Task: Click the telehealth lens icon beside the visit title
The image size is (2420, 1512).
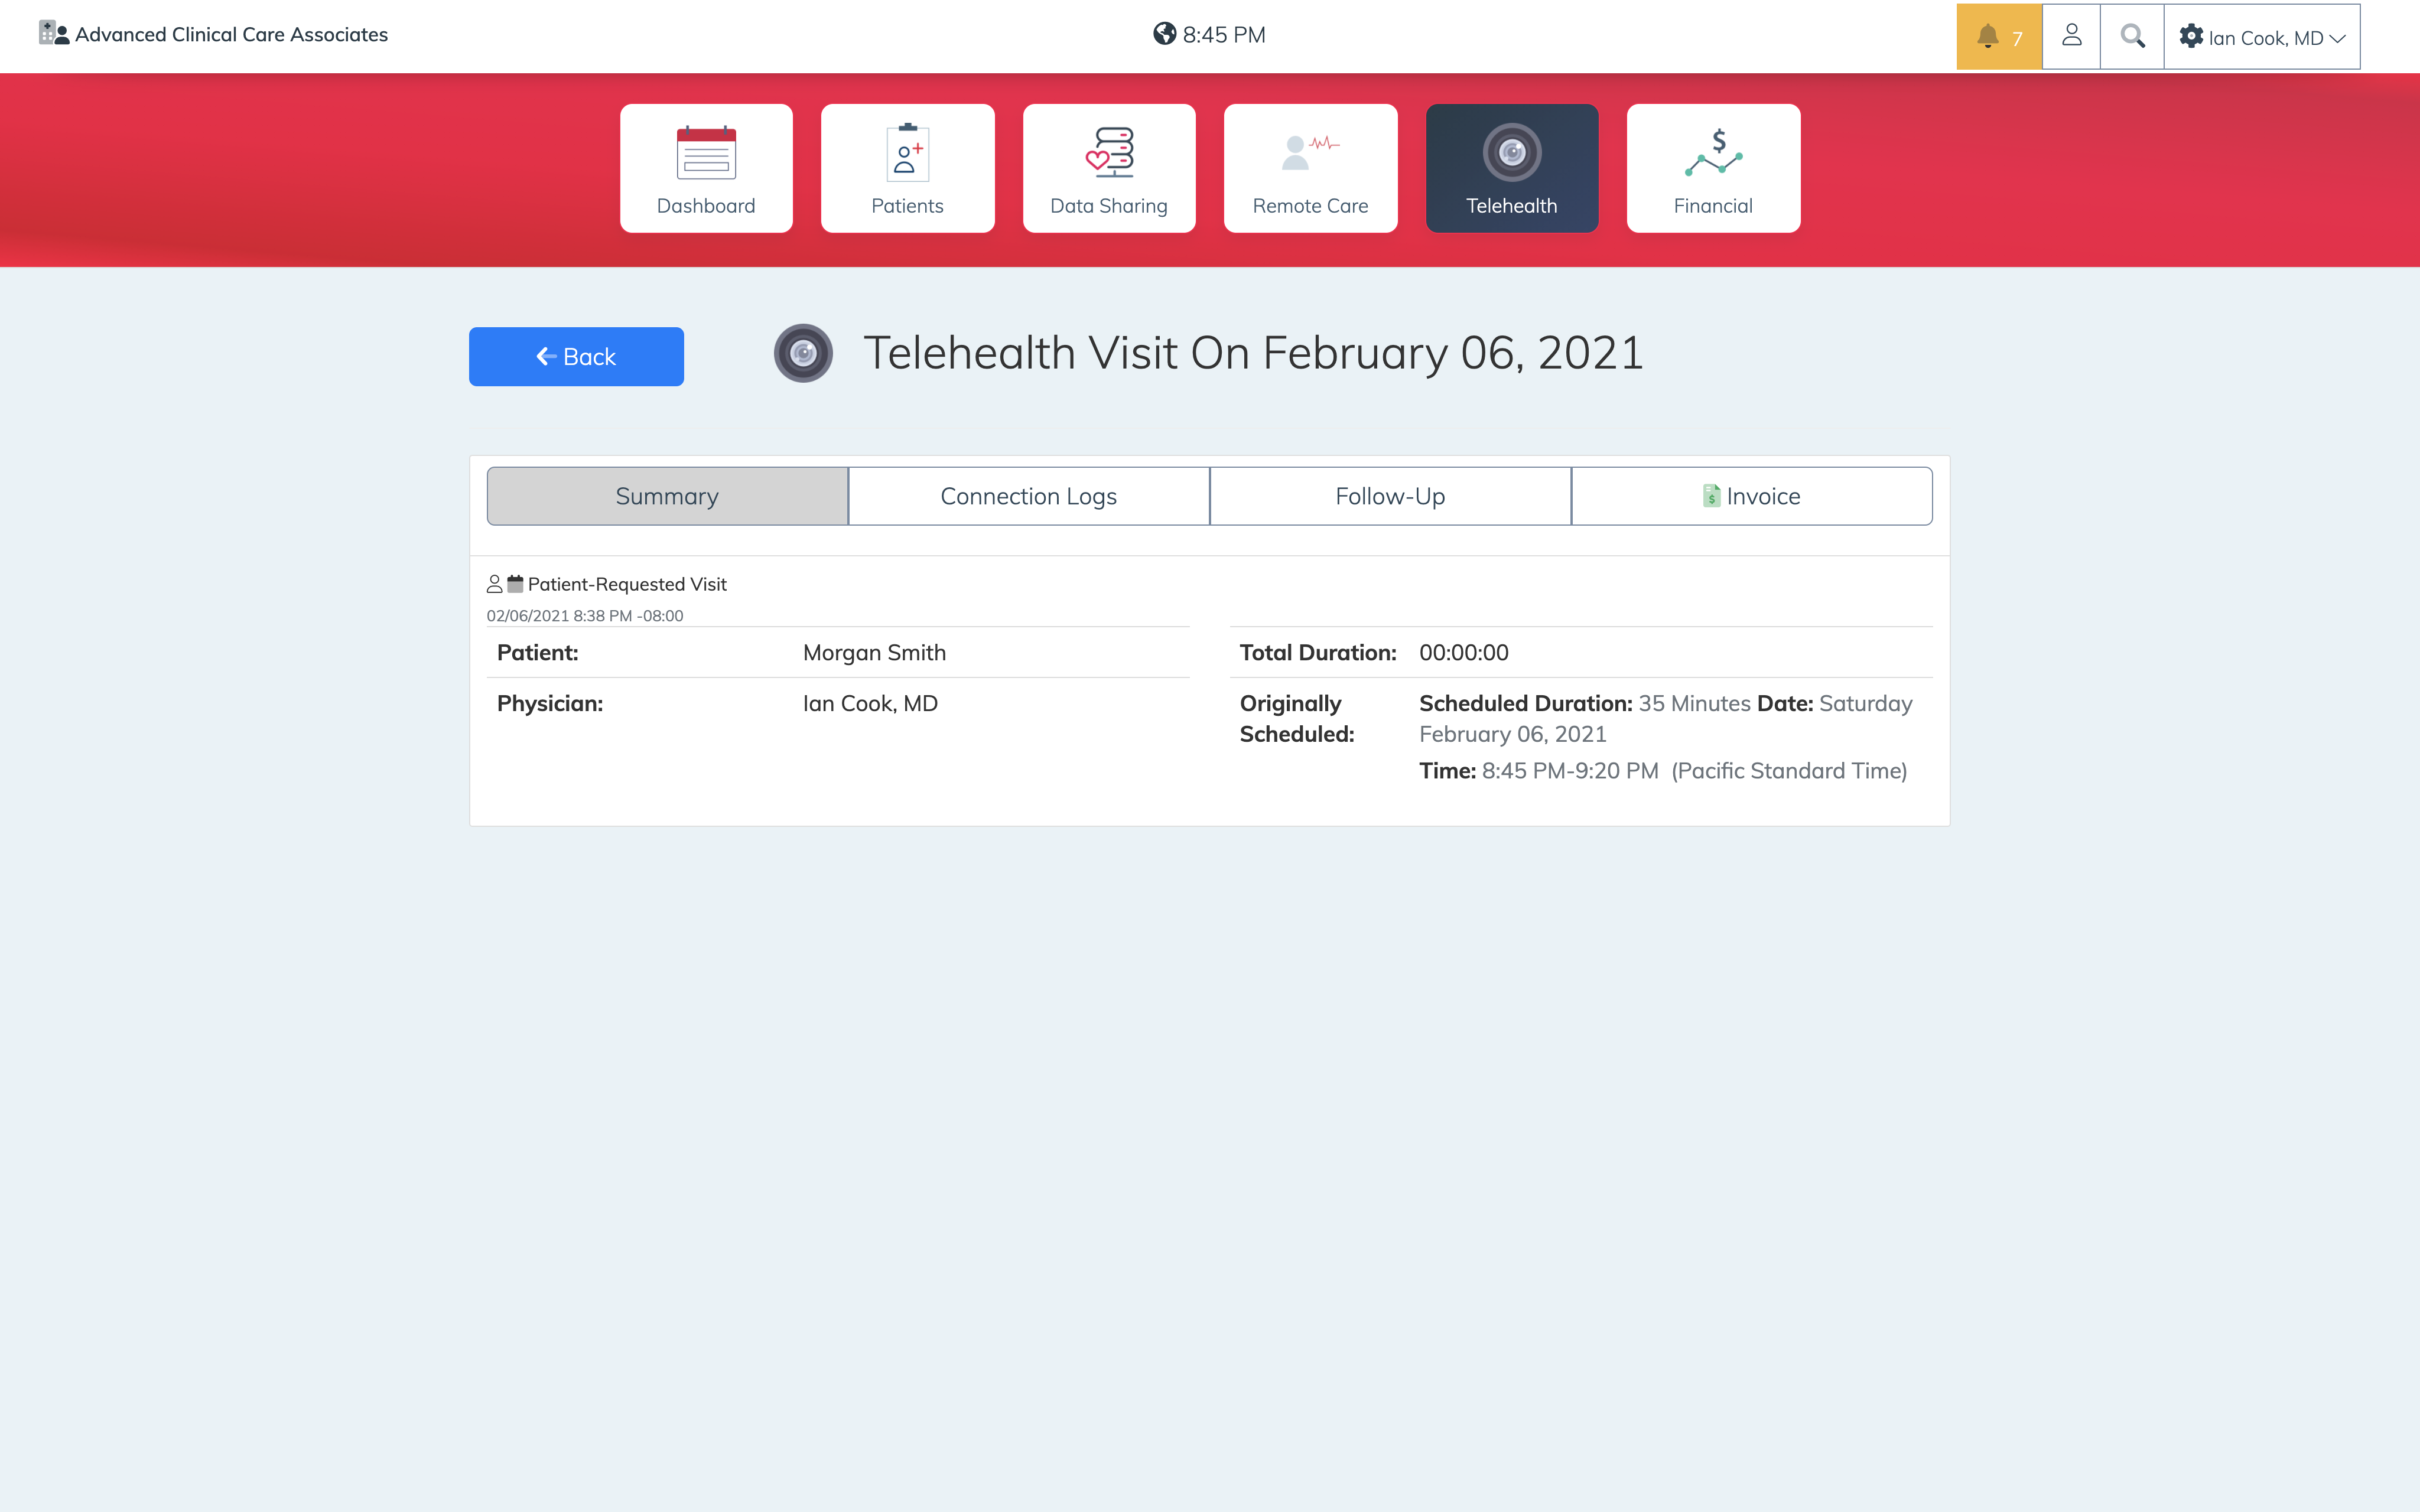Action: pyautogui.click(x=804, y=352)
